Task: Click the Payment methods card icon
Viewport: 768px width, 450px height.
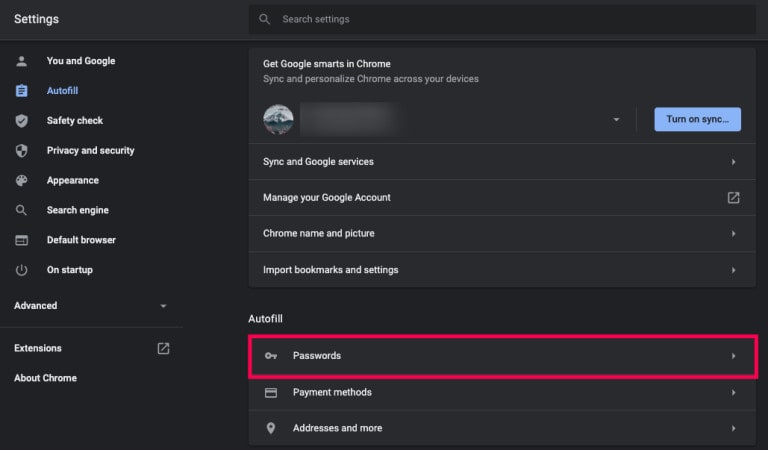Action: [270, 393]
